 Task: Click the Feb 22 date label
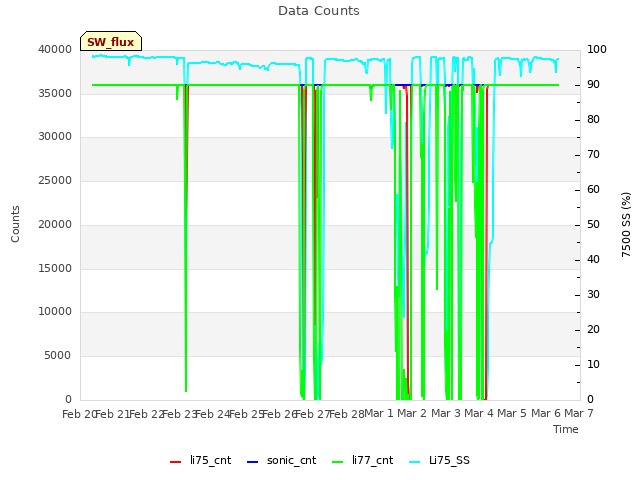(x=146, y=414)
